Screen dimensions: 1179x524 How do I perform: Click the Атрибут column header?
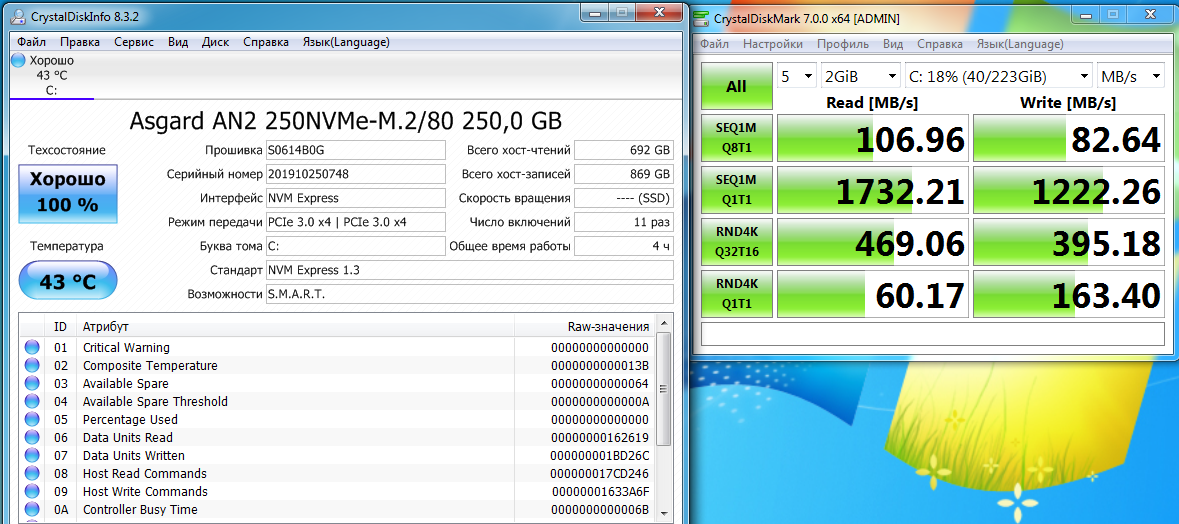(296, 326)
